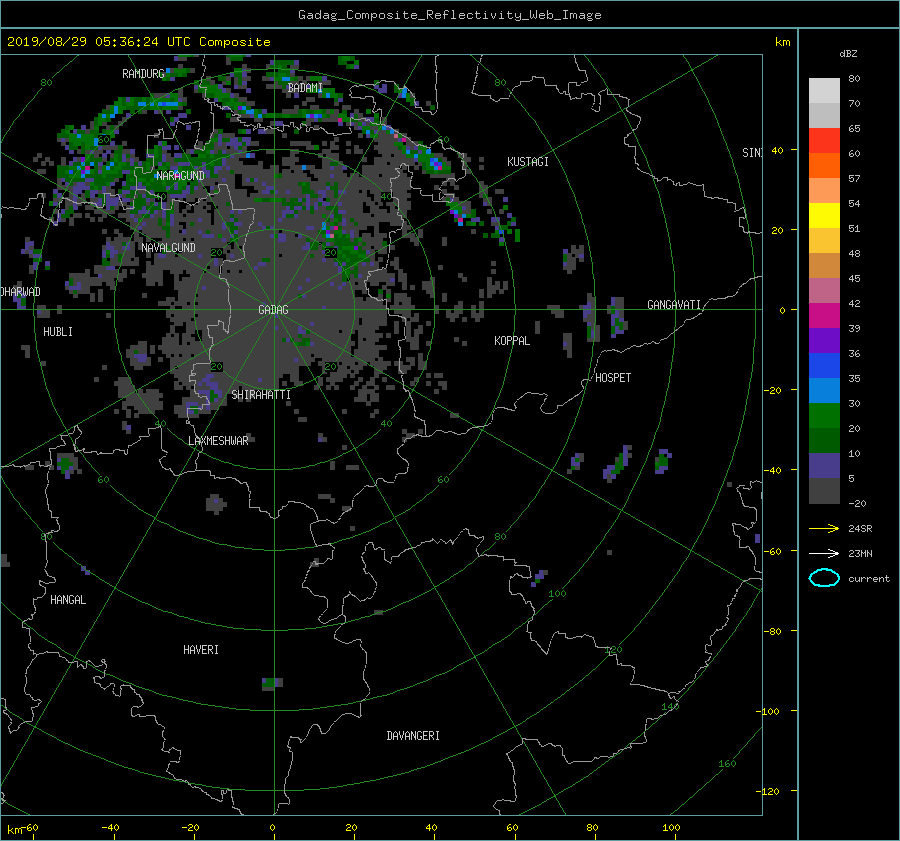Click the NAVALGUND town label
This screenshot has height=841, width=900.
point(168,247)
